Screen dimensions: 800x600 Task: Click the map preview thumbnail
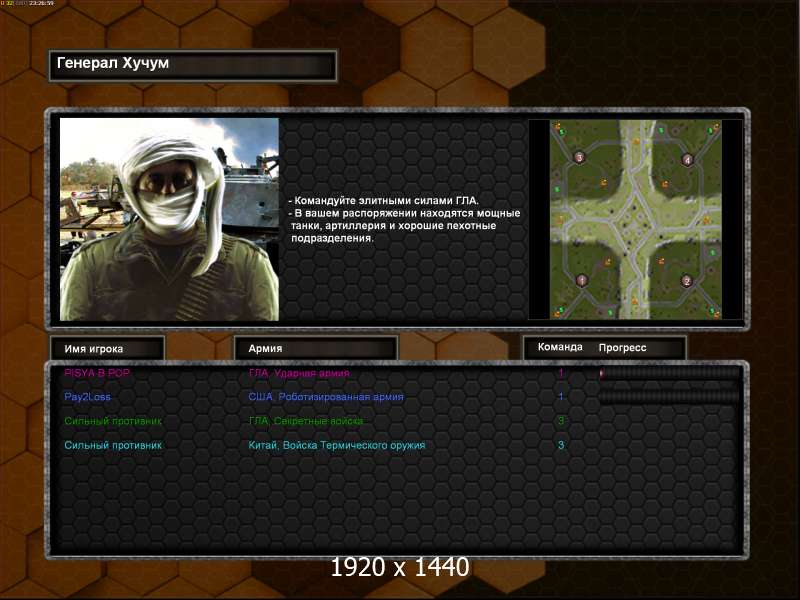coord(636,219)
